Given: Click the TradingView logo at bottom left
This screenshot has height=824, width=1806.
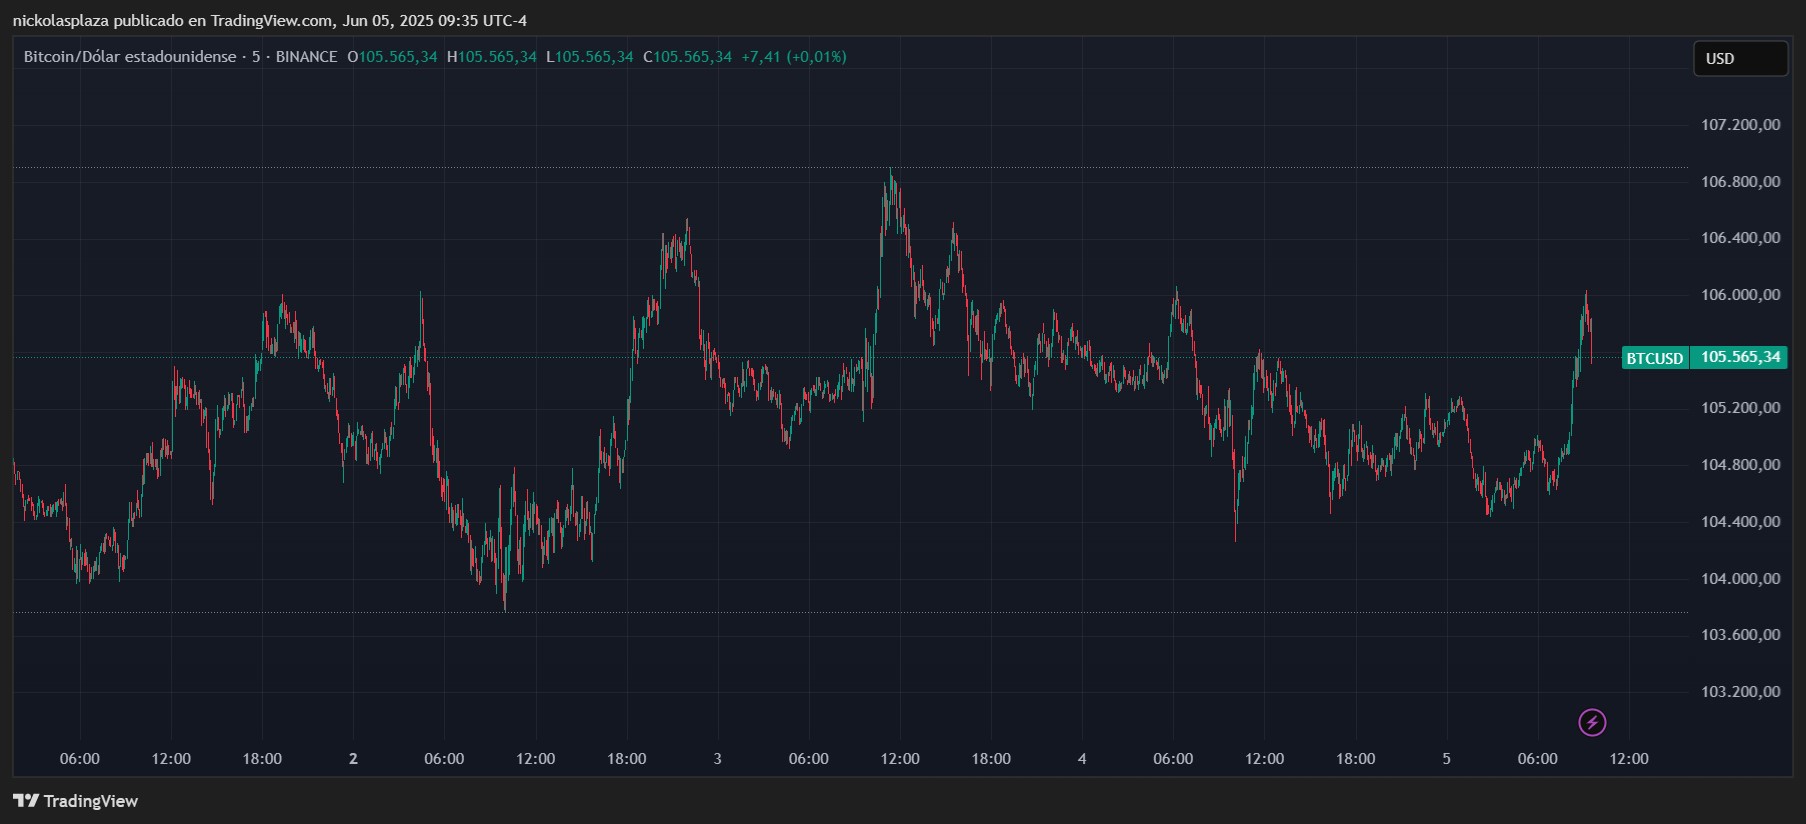Looking at the screenshot, I should (x=75, y=801).
